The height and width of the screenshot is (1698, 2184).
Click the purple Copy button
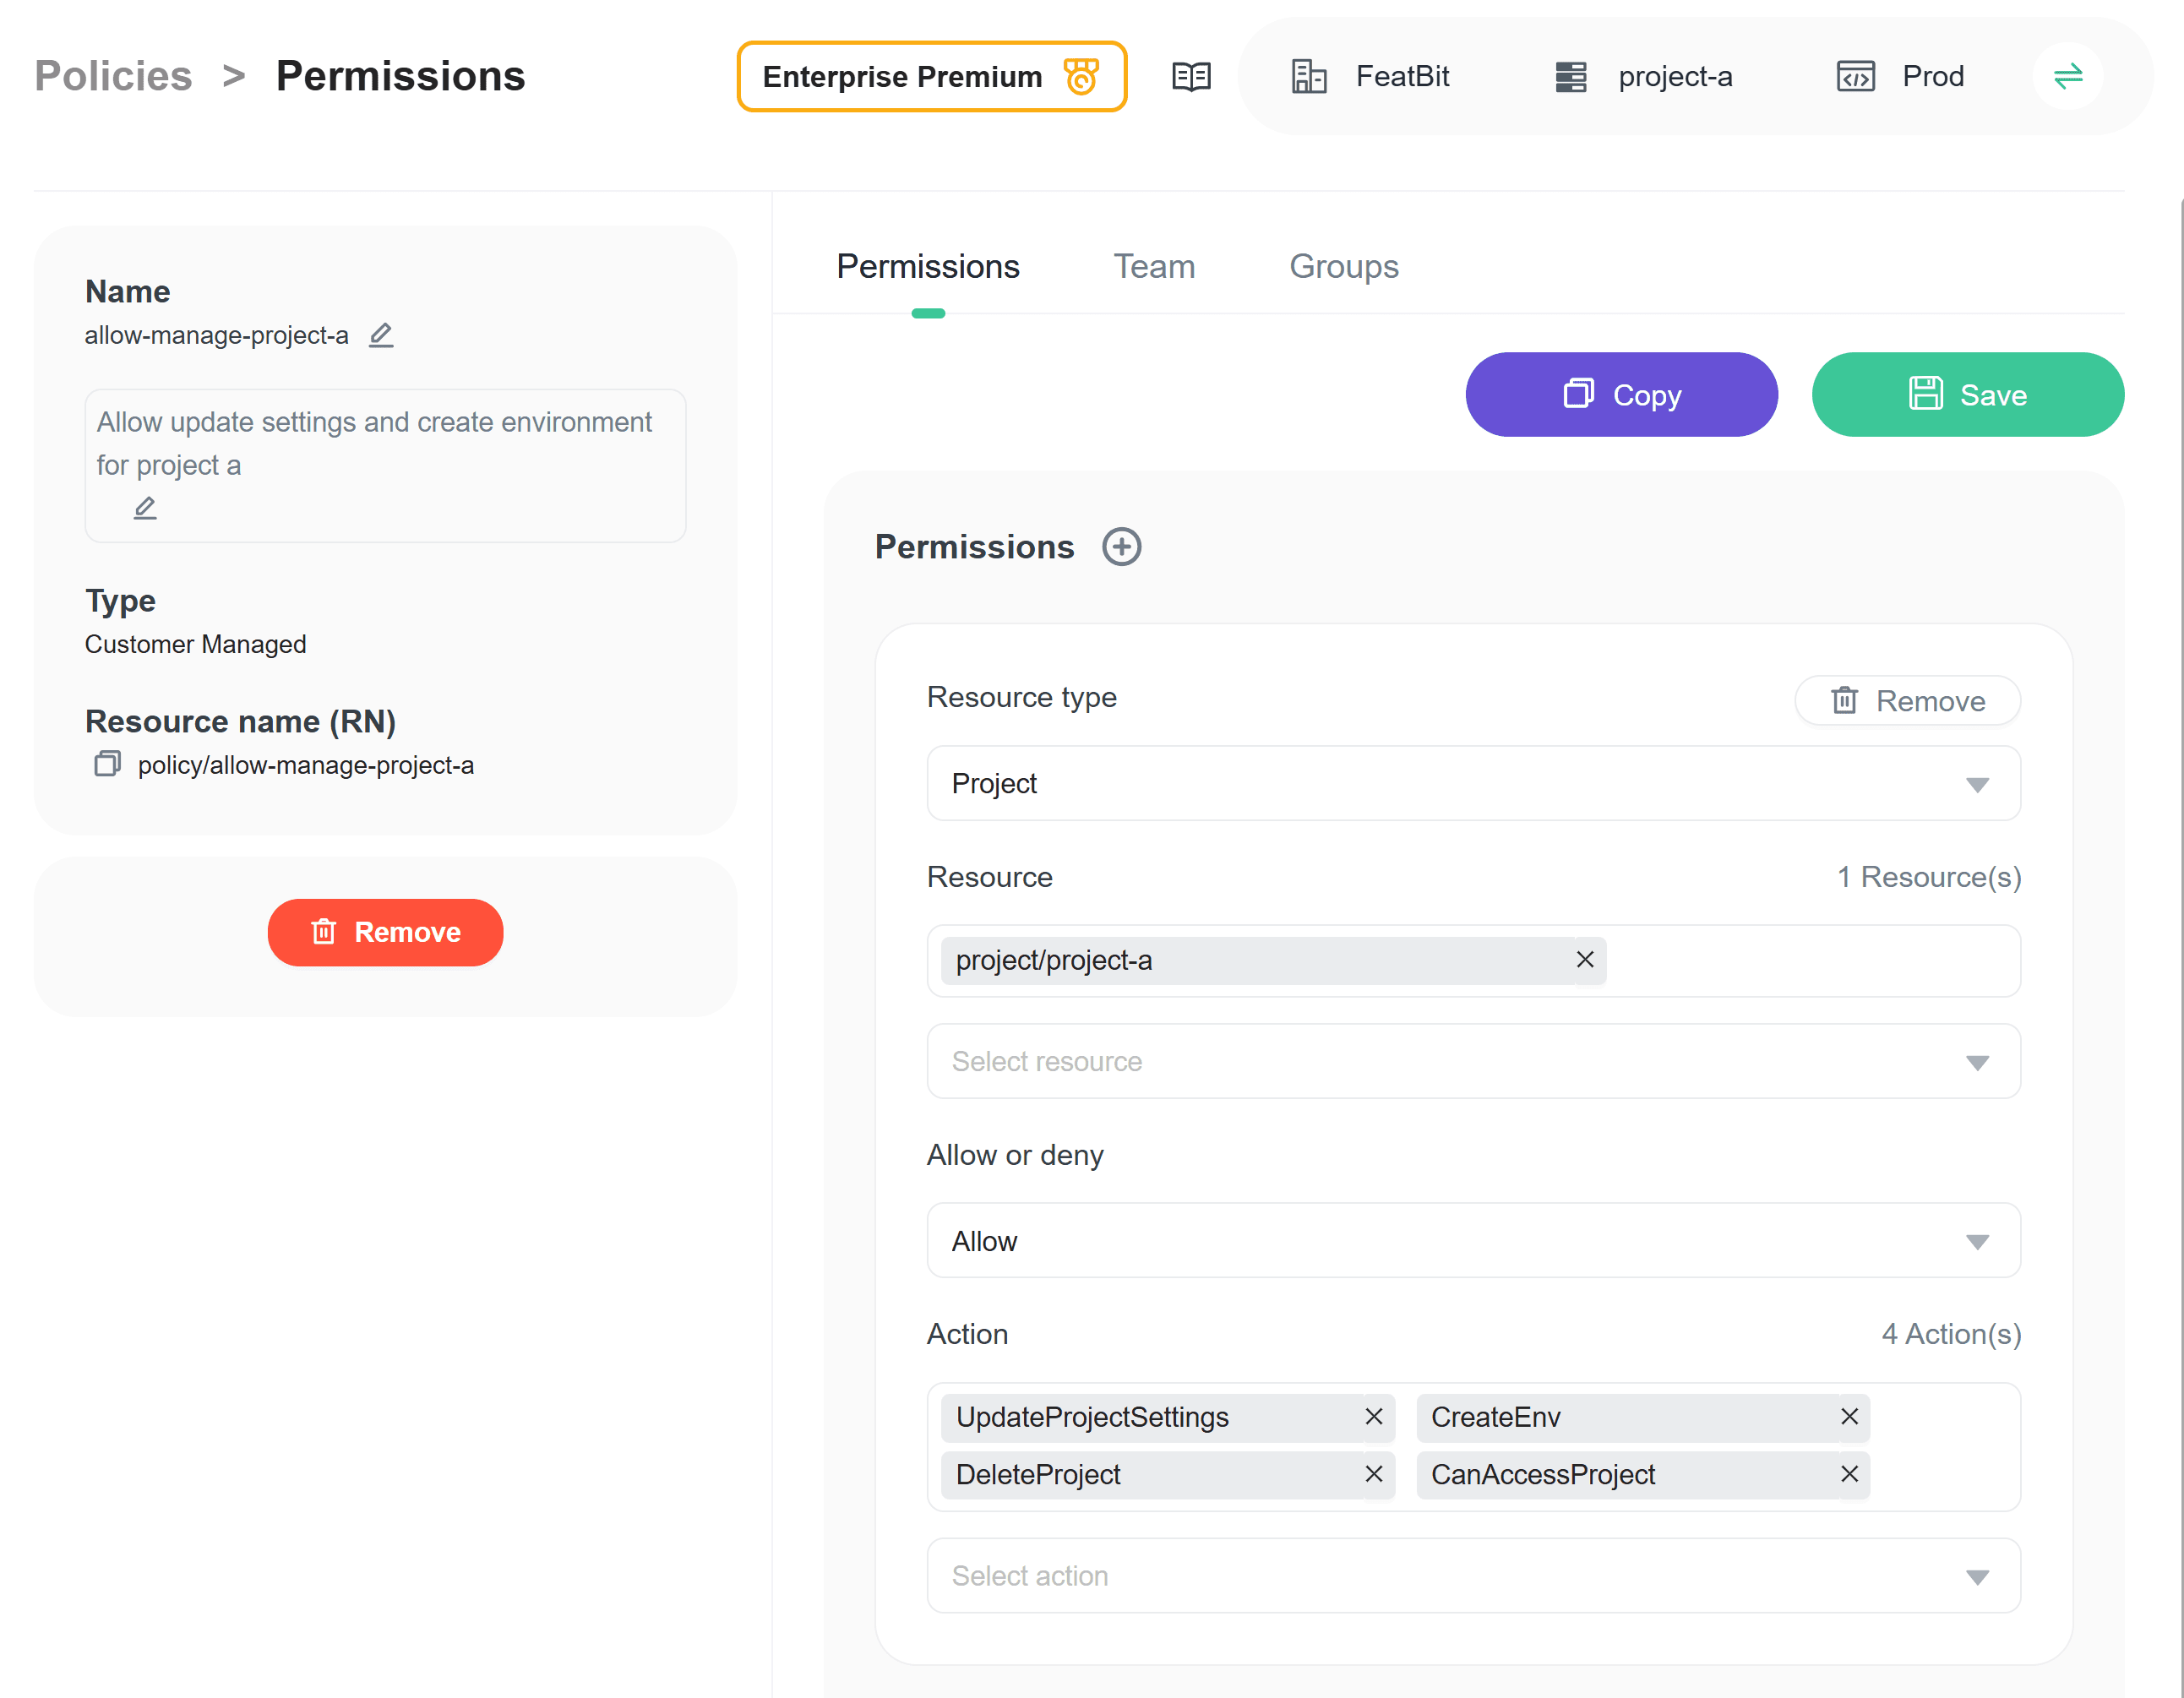[x=1621, y=395]
